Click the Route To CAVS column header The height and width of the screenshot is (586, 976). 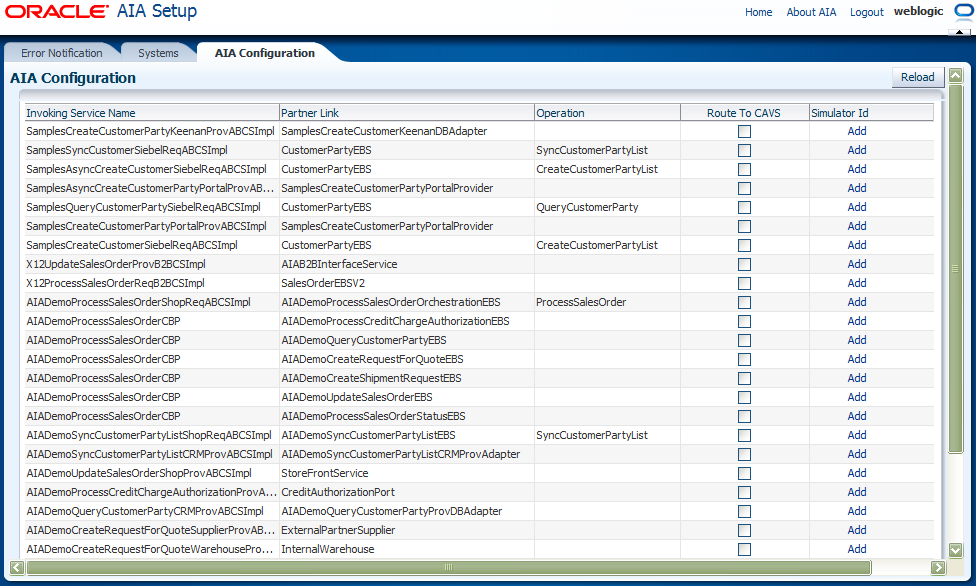[x=744, y=113]
